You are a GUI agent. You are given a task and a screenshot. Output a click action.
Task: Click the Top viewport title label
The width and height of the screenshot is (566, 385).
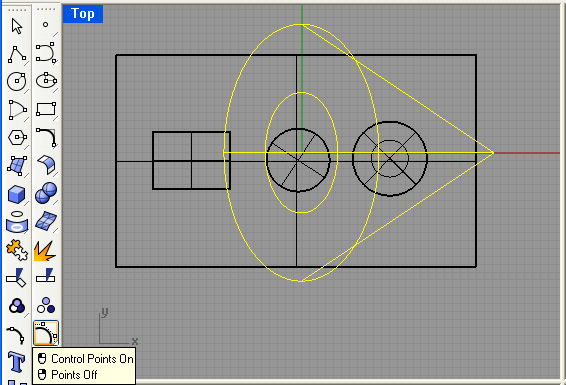pos(83,14)
